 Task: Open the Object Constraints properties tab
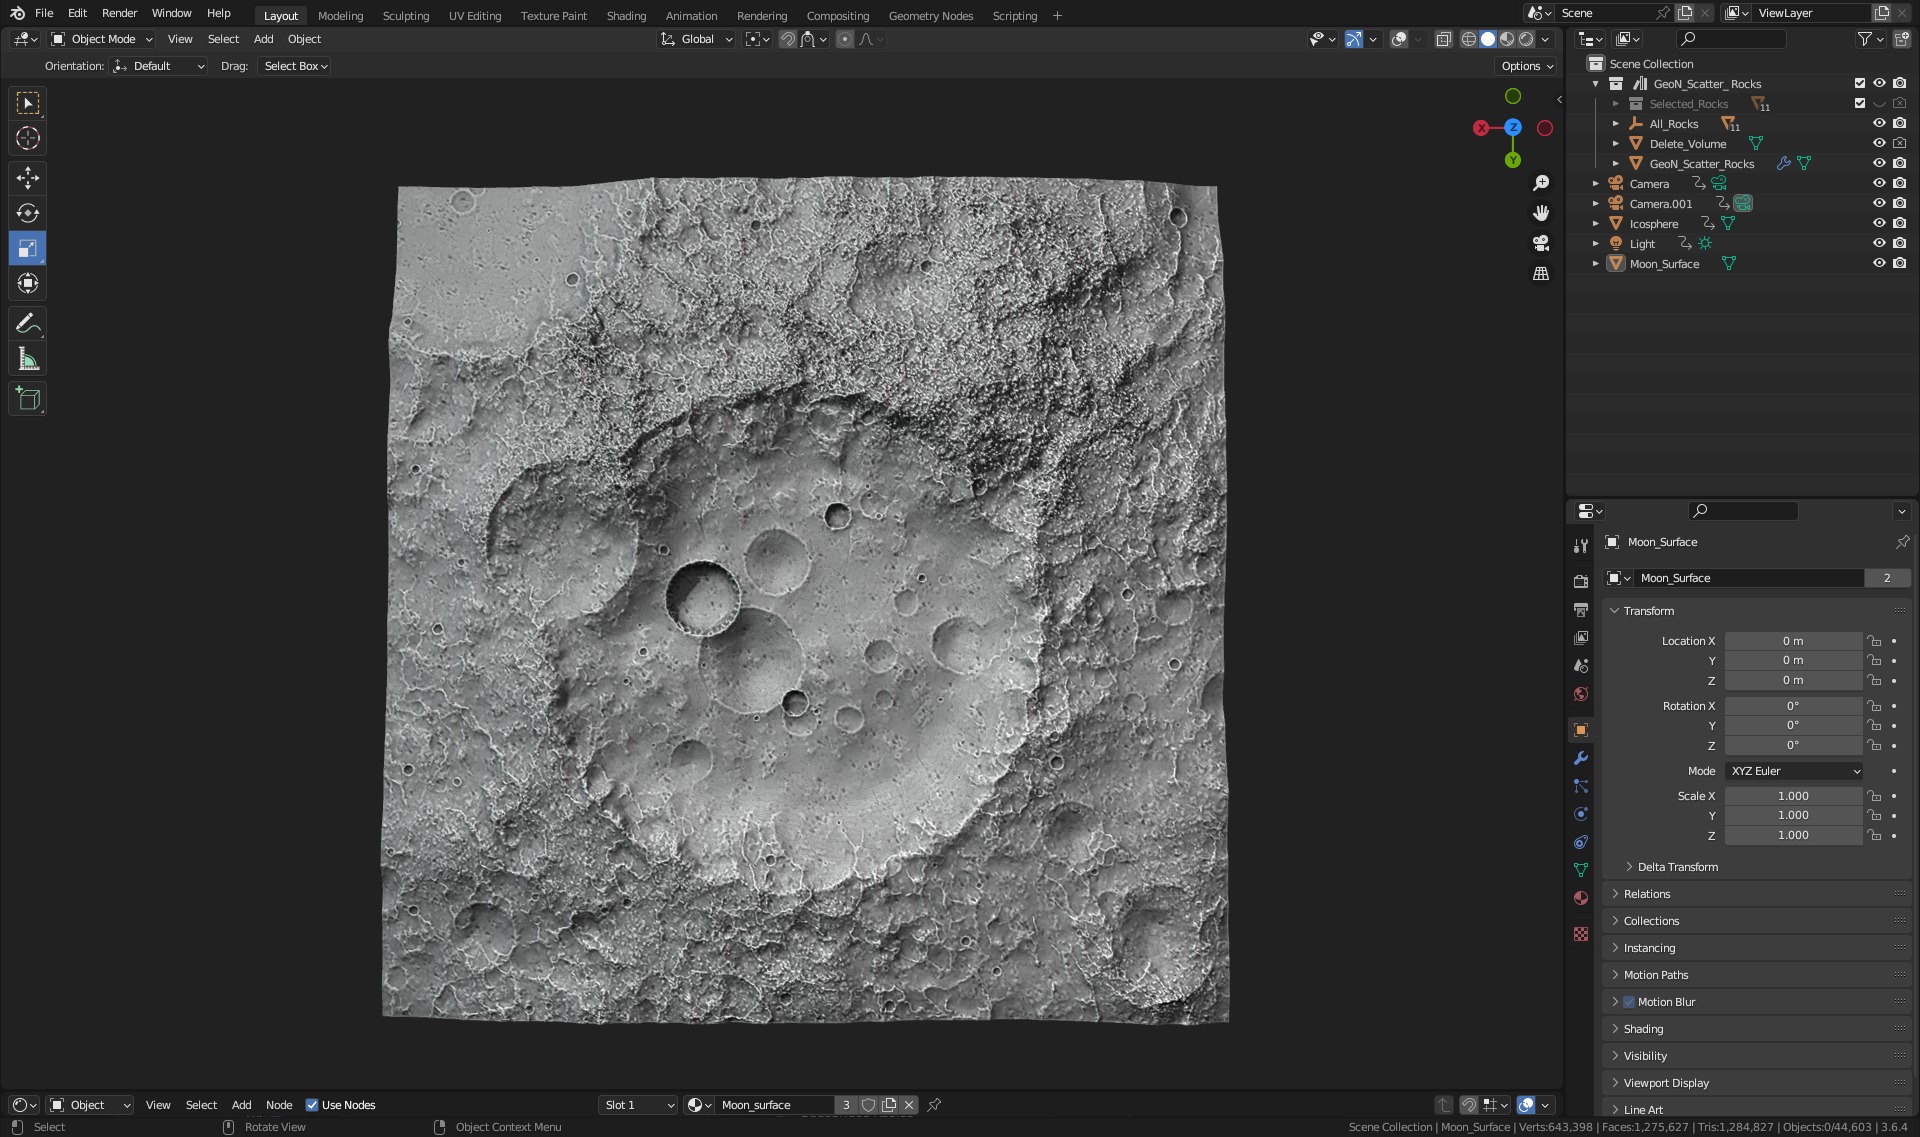coord(1581,842)
